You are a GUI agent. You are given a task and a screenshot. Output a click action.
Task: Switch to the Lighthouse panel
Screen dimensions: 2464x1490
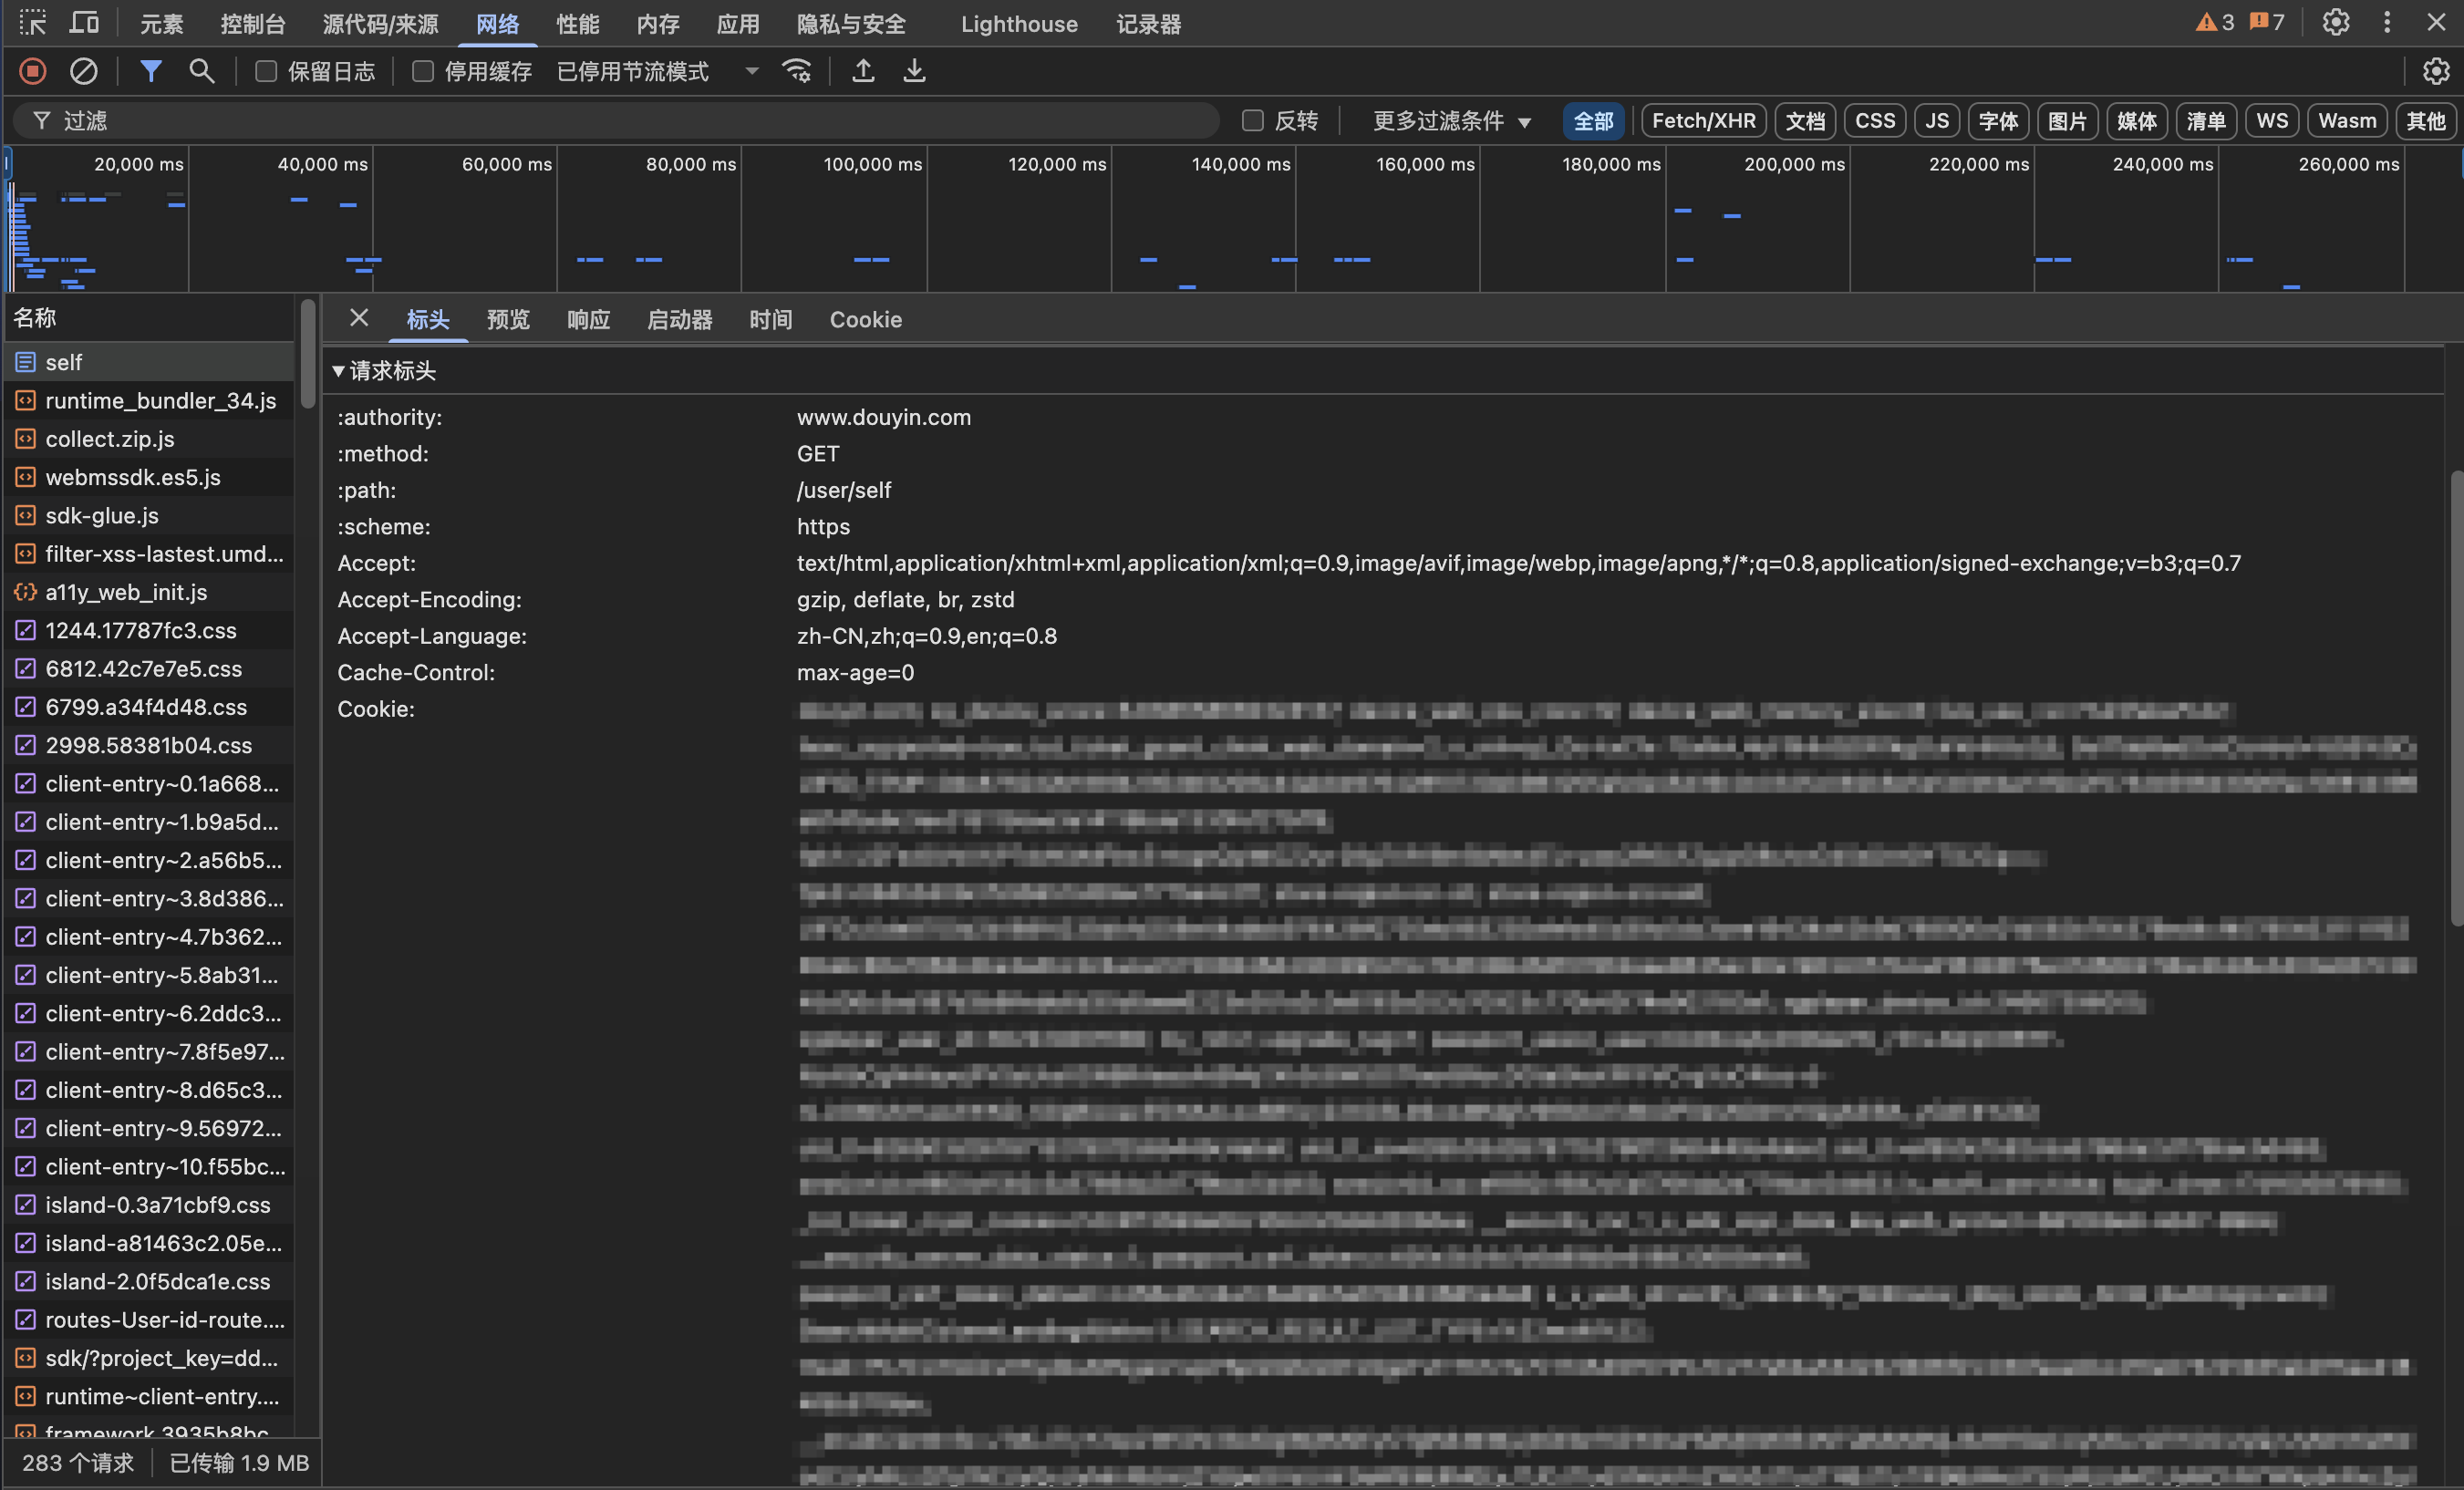tap(1018, 23)
